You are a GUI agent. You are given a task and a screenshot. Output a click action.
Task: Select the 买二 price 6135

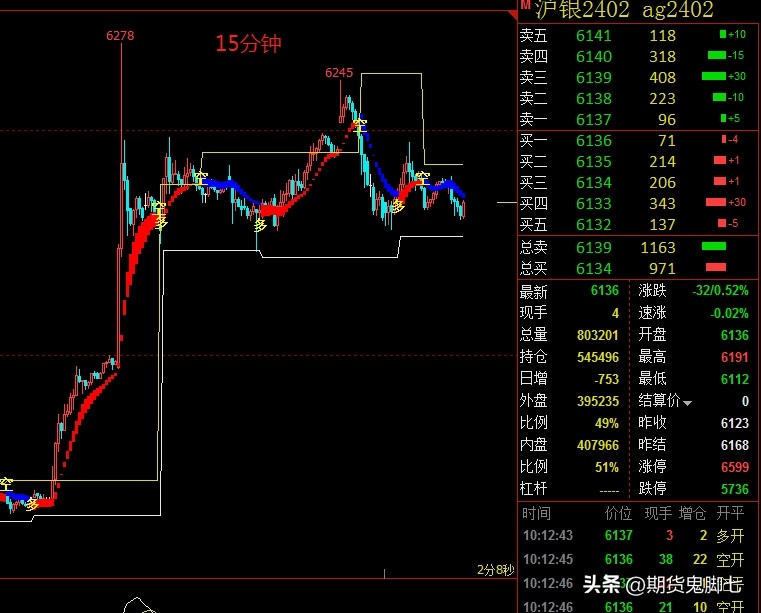(x=594, y=162)
